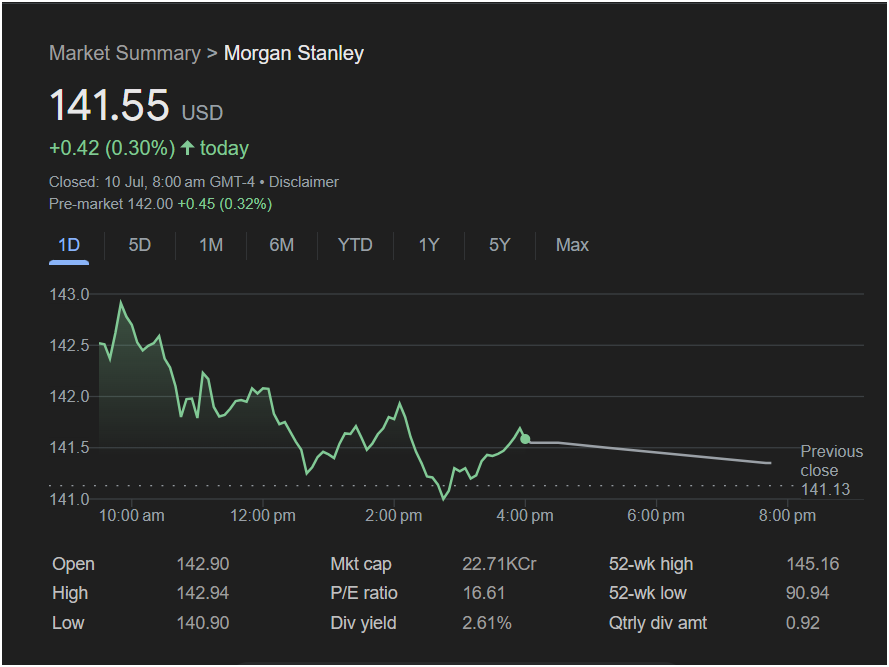The image size is (889, 667).
Task: Click the 52-wk low value 90.94
Action: click(807, 593)
